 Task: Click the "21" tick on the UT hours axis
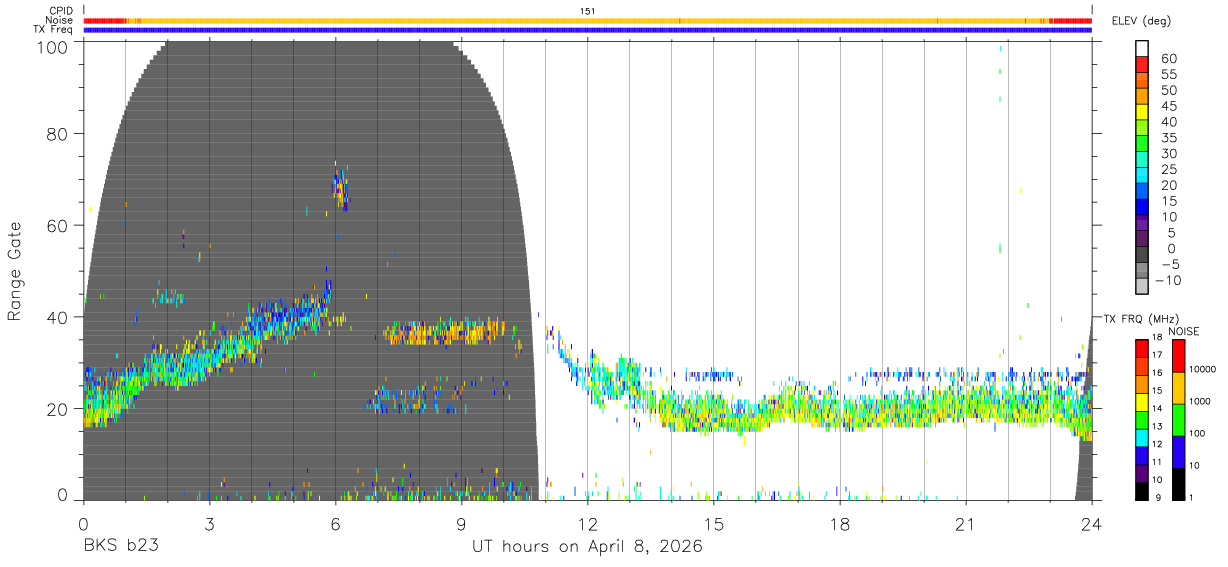click(965, 524)
